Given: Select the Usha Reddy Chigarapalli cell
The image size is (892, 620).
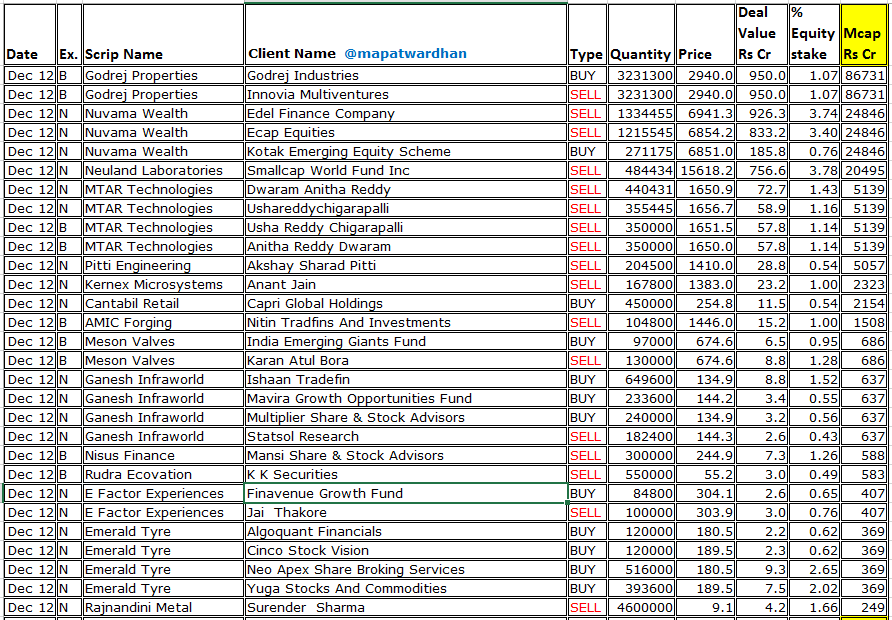Looking at the screenshot, I should (x=406, y=228).
